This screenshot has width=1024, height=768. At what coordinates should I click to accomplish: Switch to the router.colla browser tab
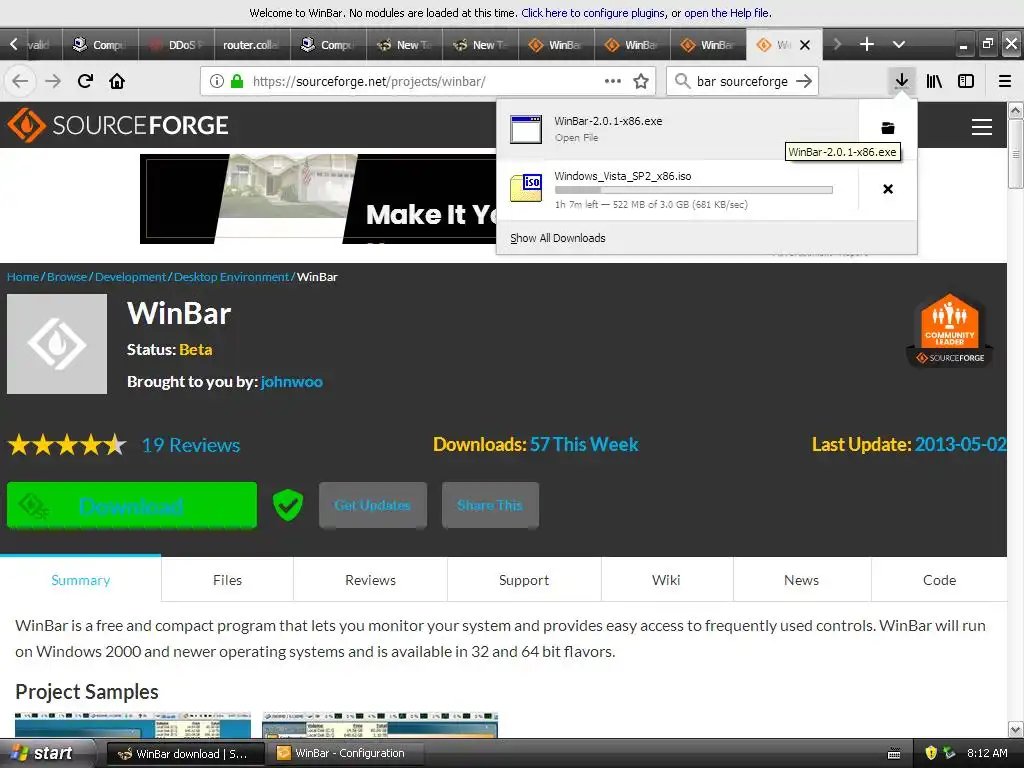coord(253,44)
